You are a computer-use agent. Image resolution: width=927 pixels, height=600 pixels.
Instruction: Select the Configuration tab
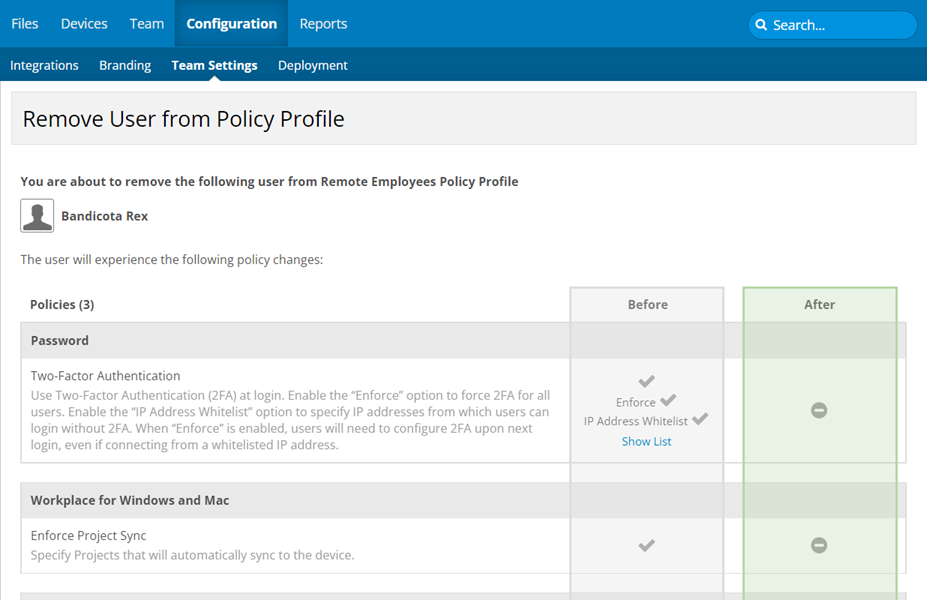pos(231,24)
